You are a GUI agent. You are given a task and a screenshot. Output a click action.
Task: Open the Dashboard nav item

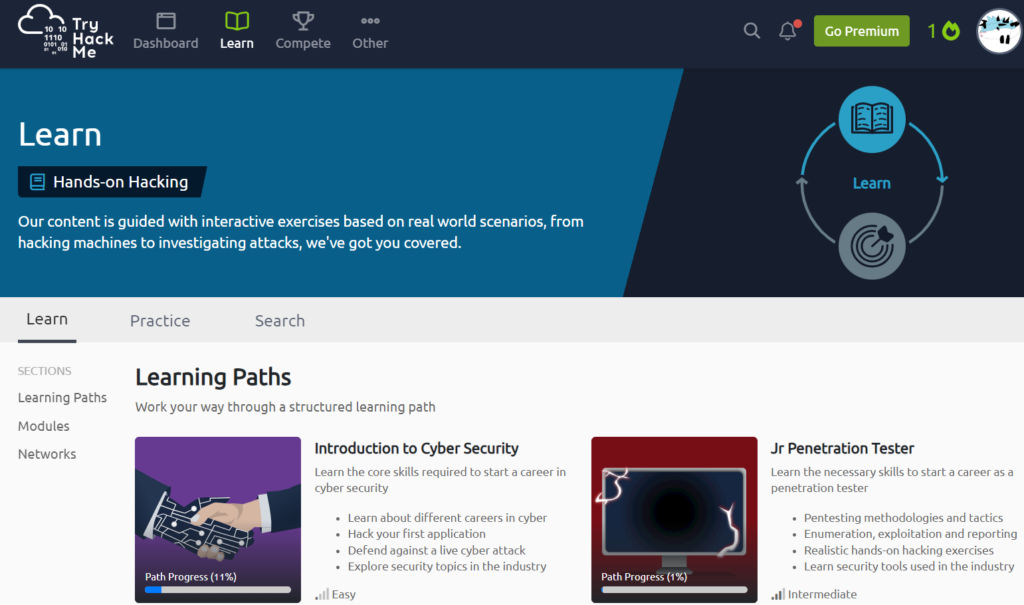[x=166, y=31]
